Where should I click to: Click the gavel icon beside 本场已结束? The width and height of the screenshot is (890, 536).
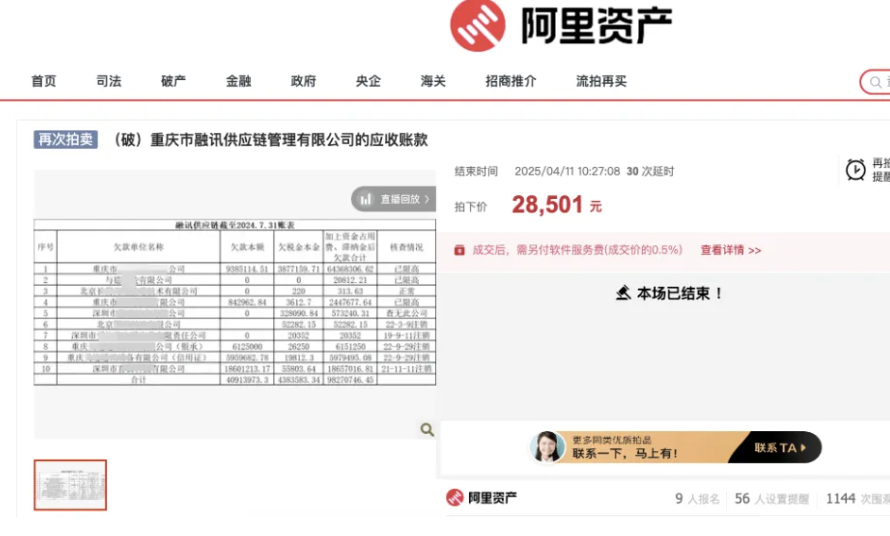tap(623, 293)
